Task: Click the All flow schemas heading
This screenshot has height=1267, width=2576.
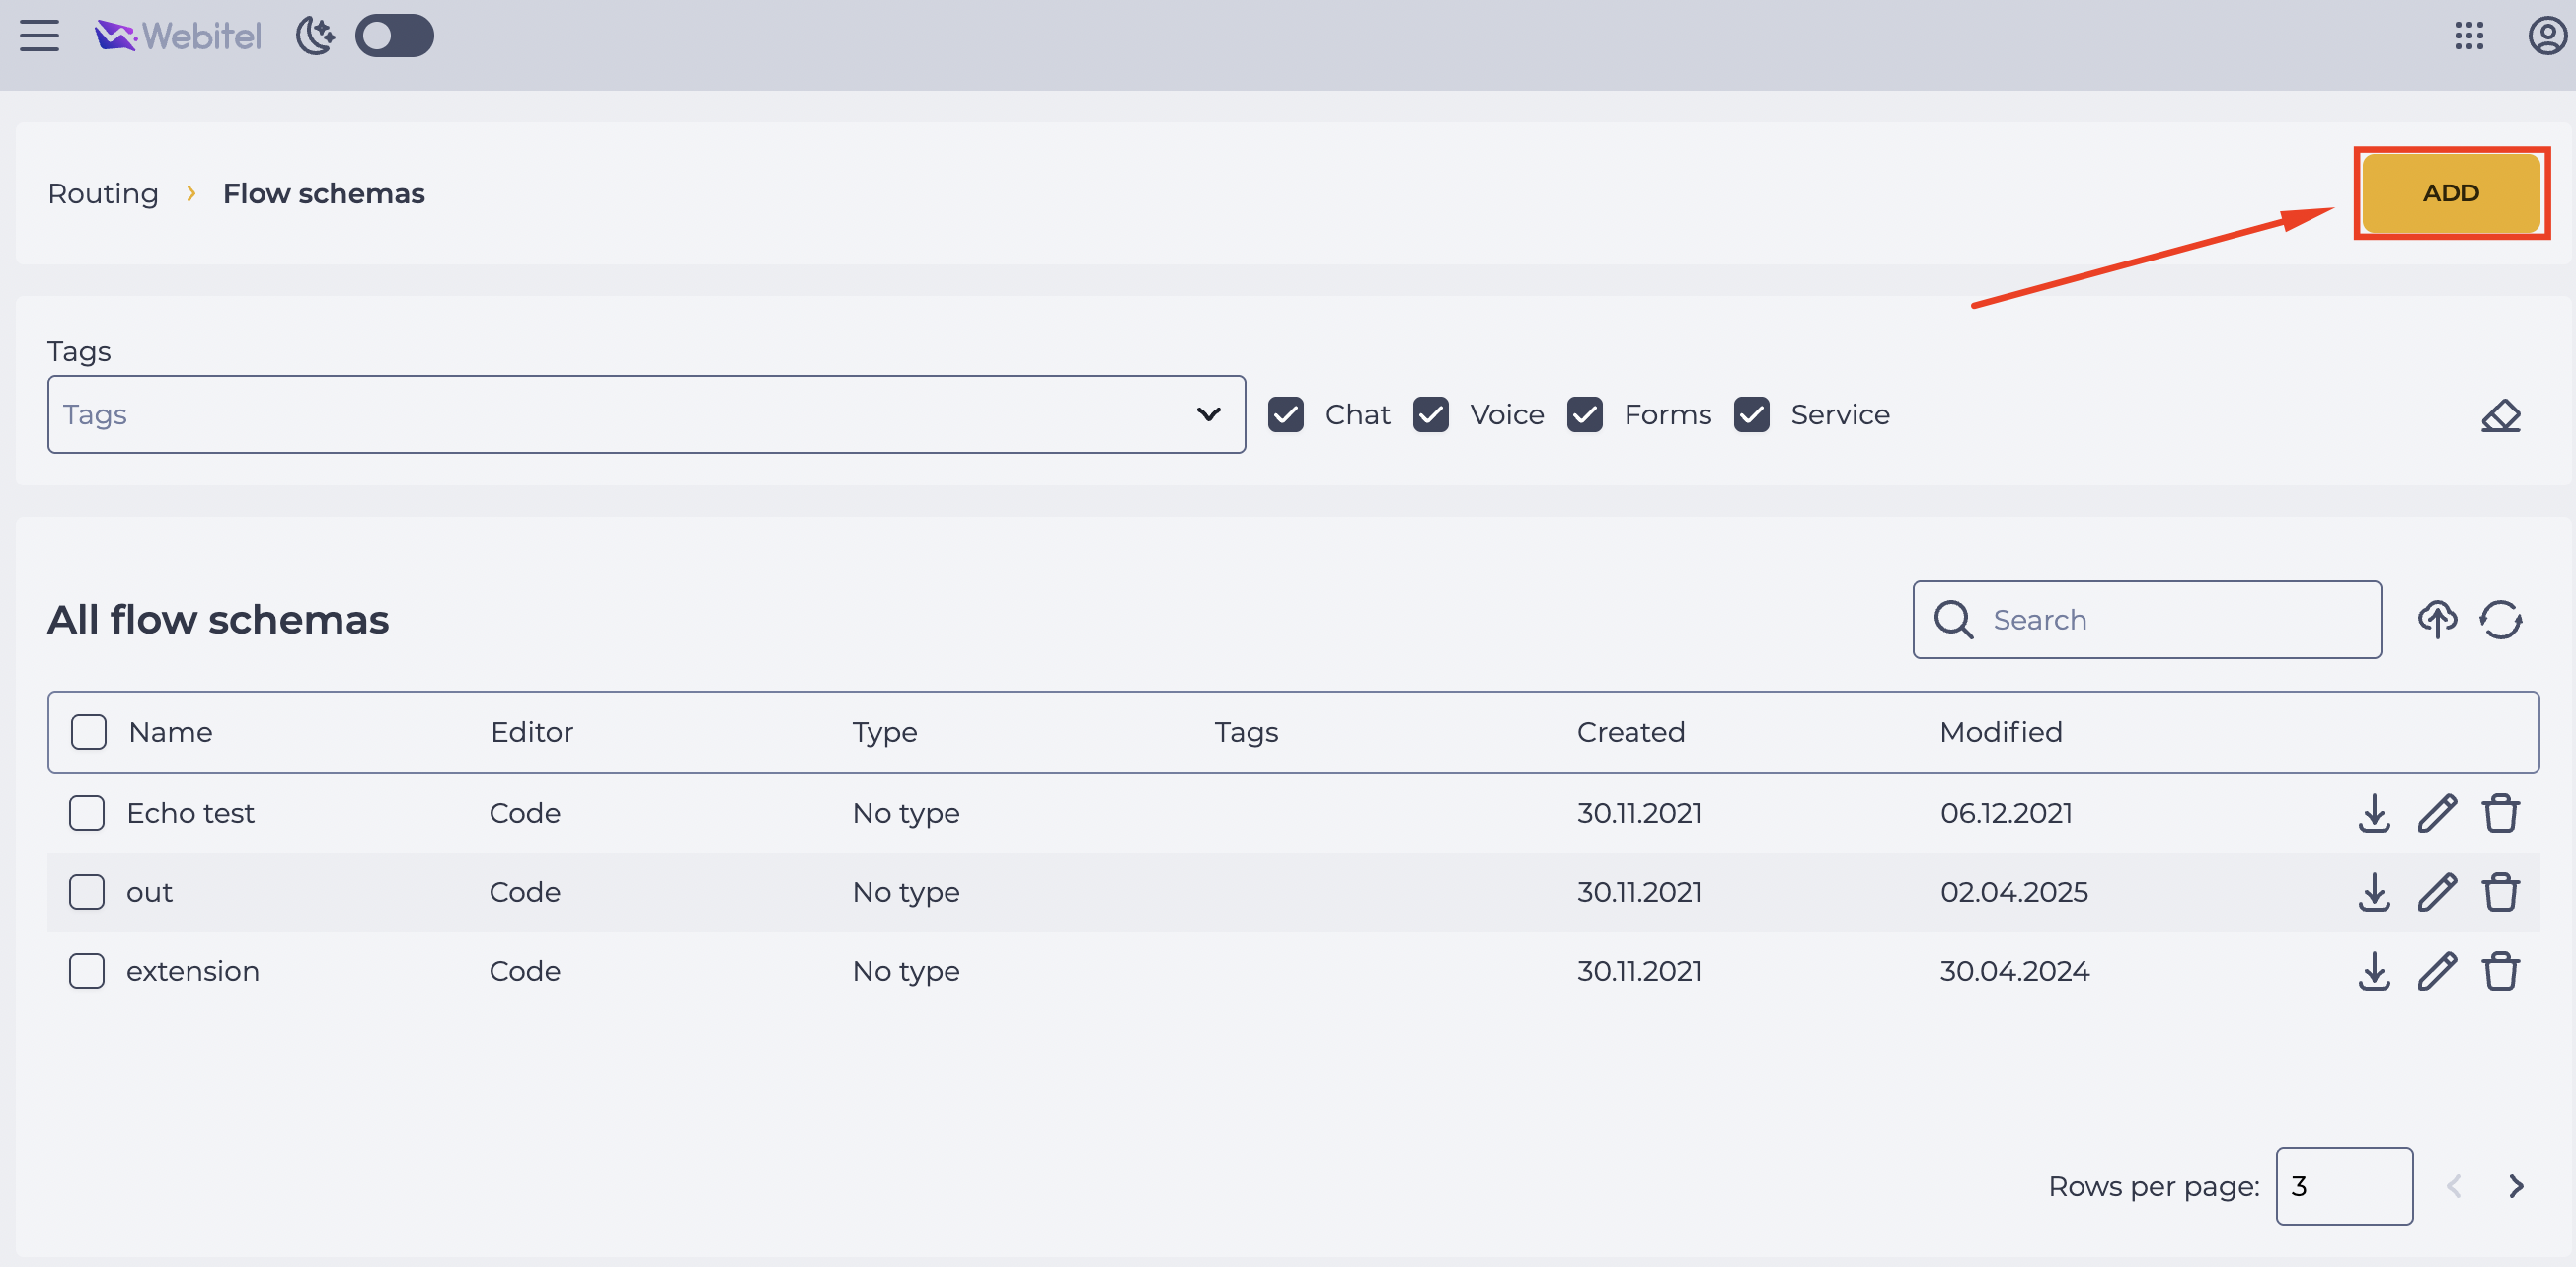Action: pos(218,620)
